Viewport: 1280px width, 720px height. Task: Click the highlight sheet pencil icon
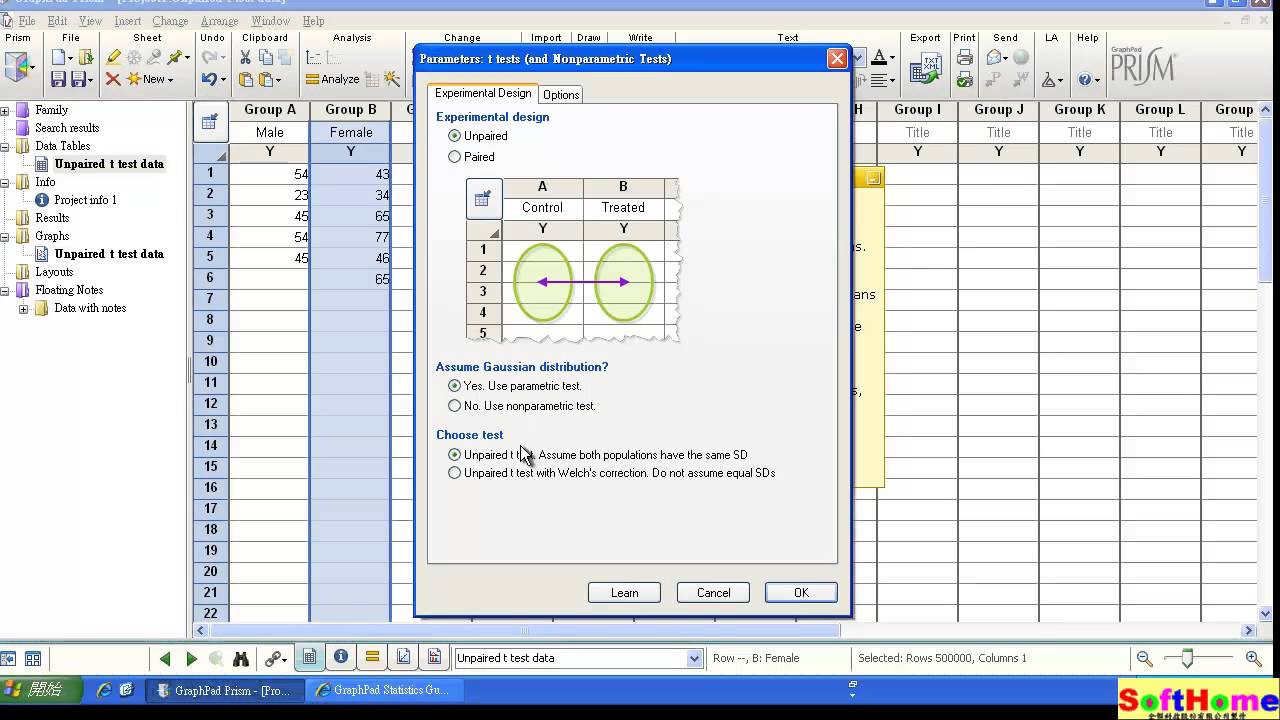point(113,58)
